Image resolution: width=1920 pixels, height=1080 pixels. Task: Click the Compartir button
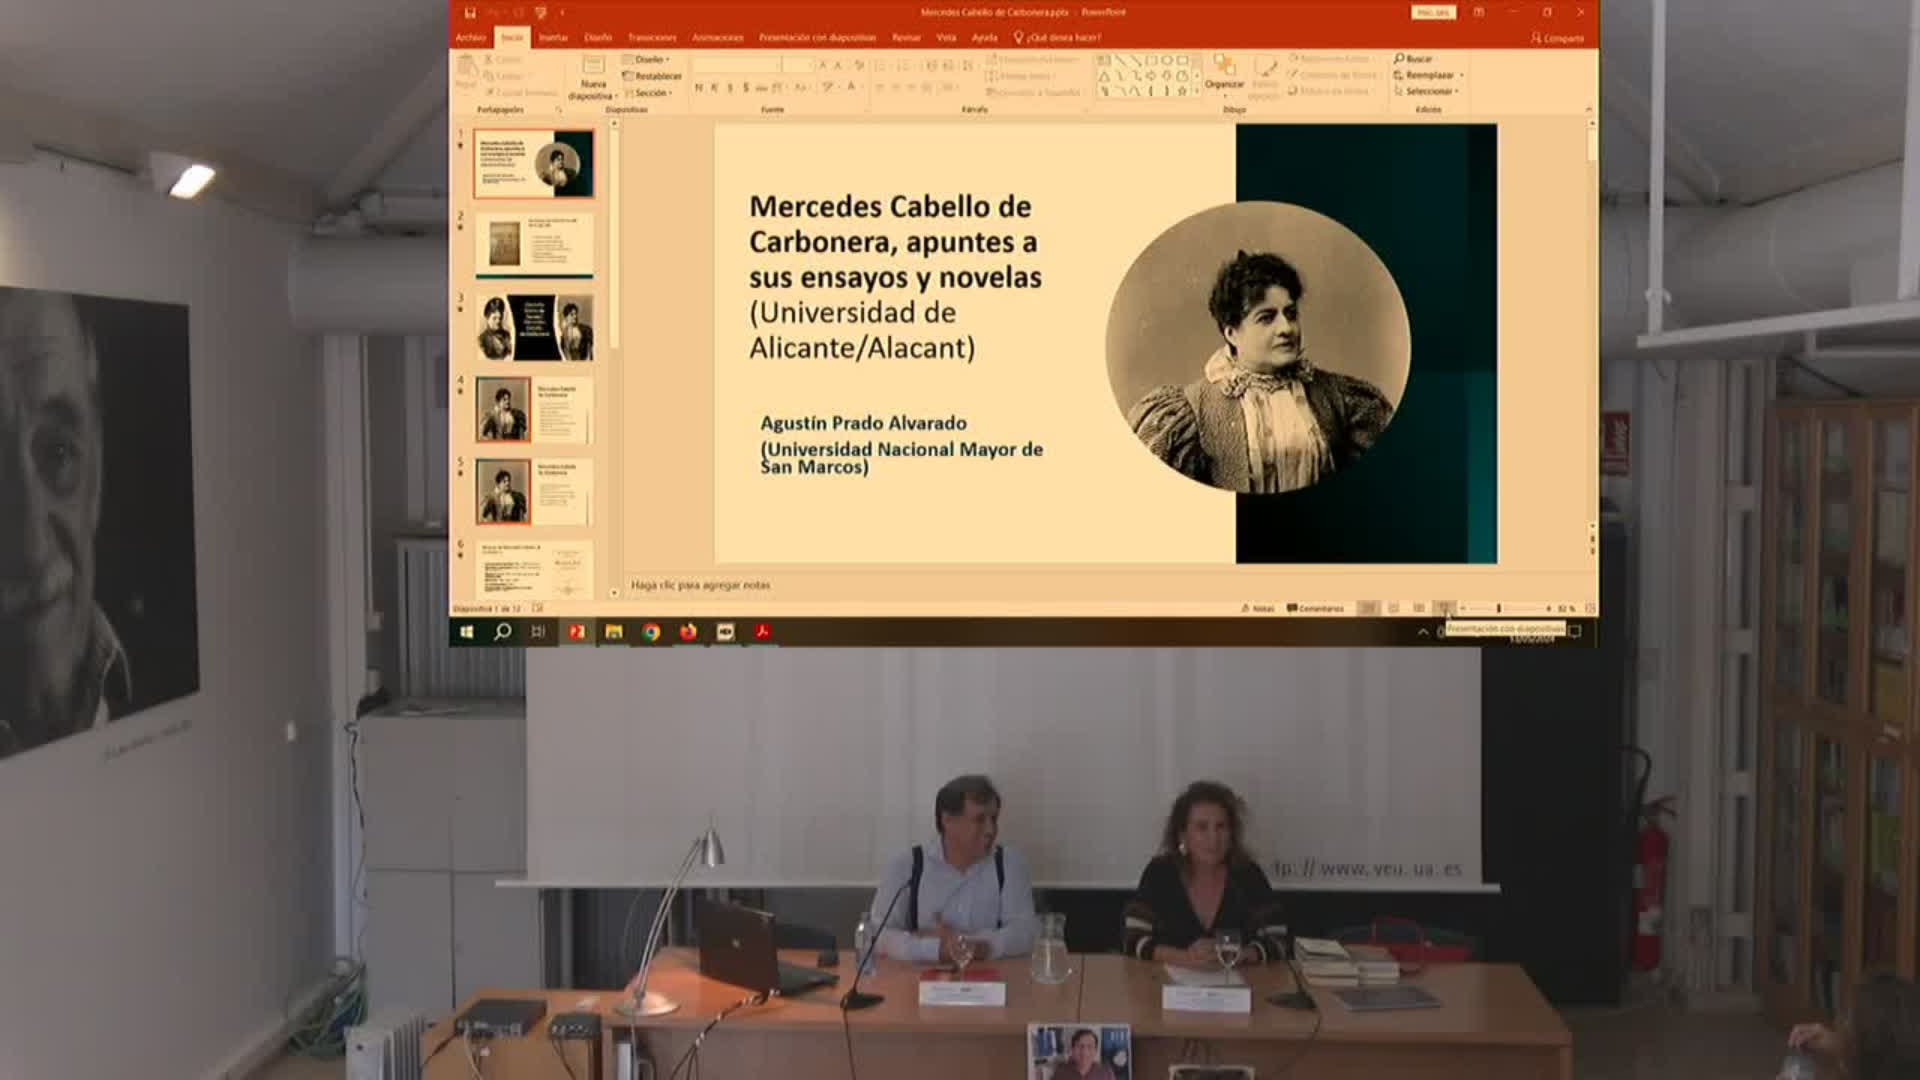[1557, 38]
